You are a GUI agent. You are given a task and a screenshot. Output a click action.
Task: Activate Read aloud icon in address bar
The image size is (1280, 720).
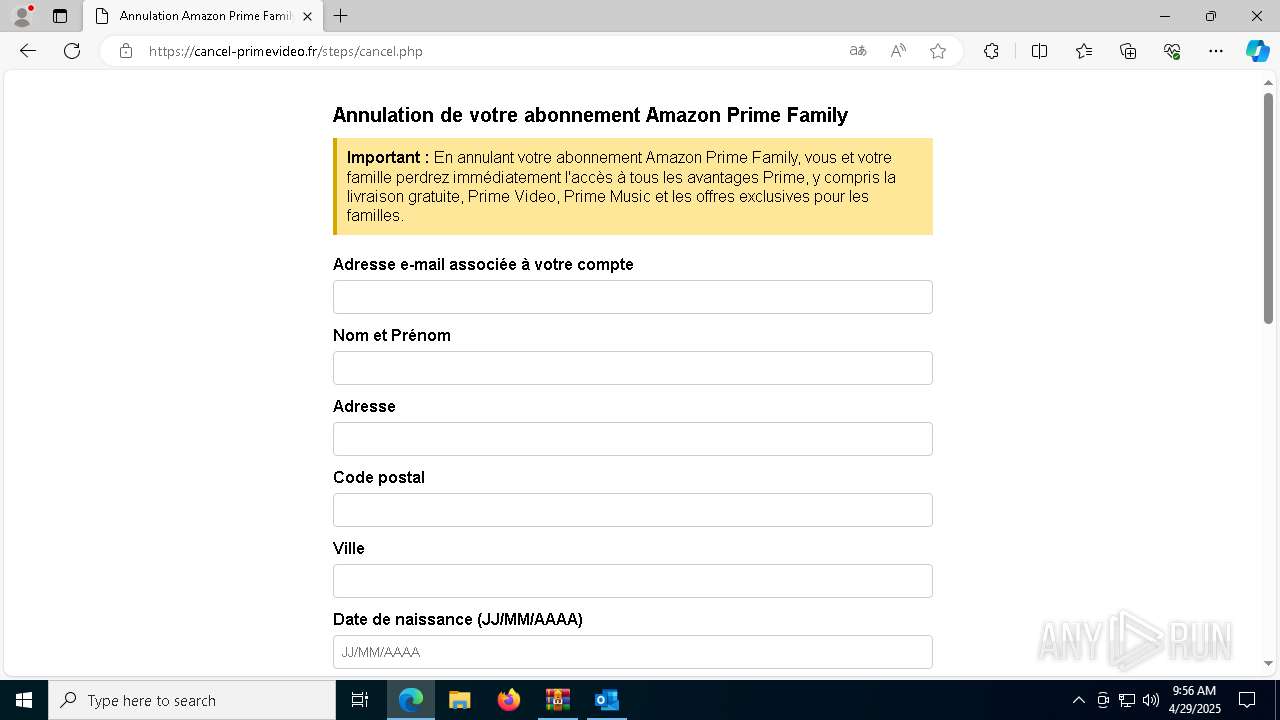(x=898, y=51)
